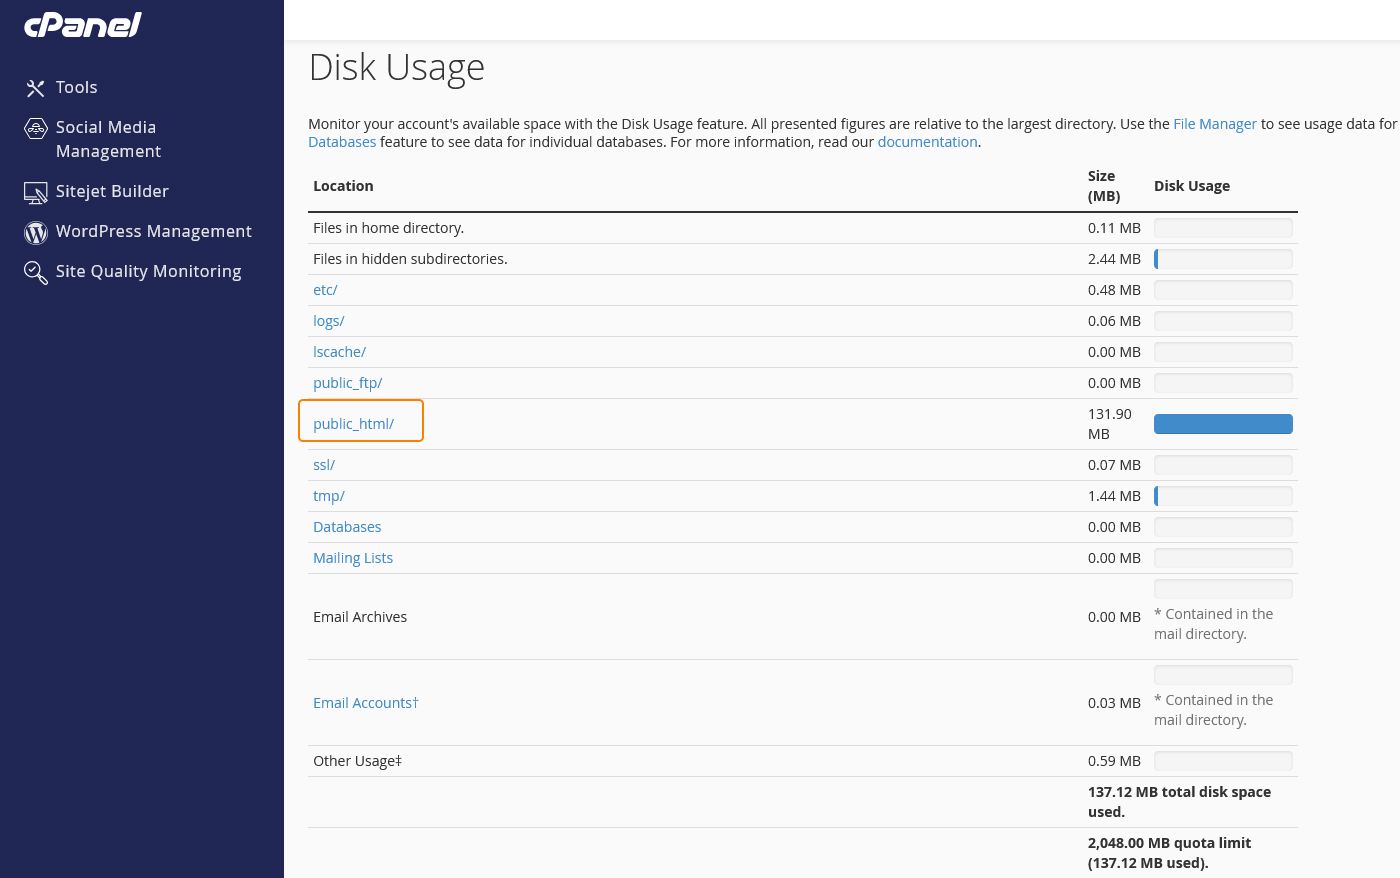View the tmp/ folder usage
Image resolution: width=1400 pixels, height=878 pixels.
pyautogui.click(x=328, y=495)
